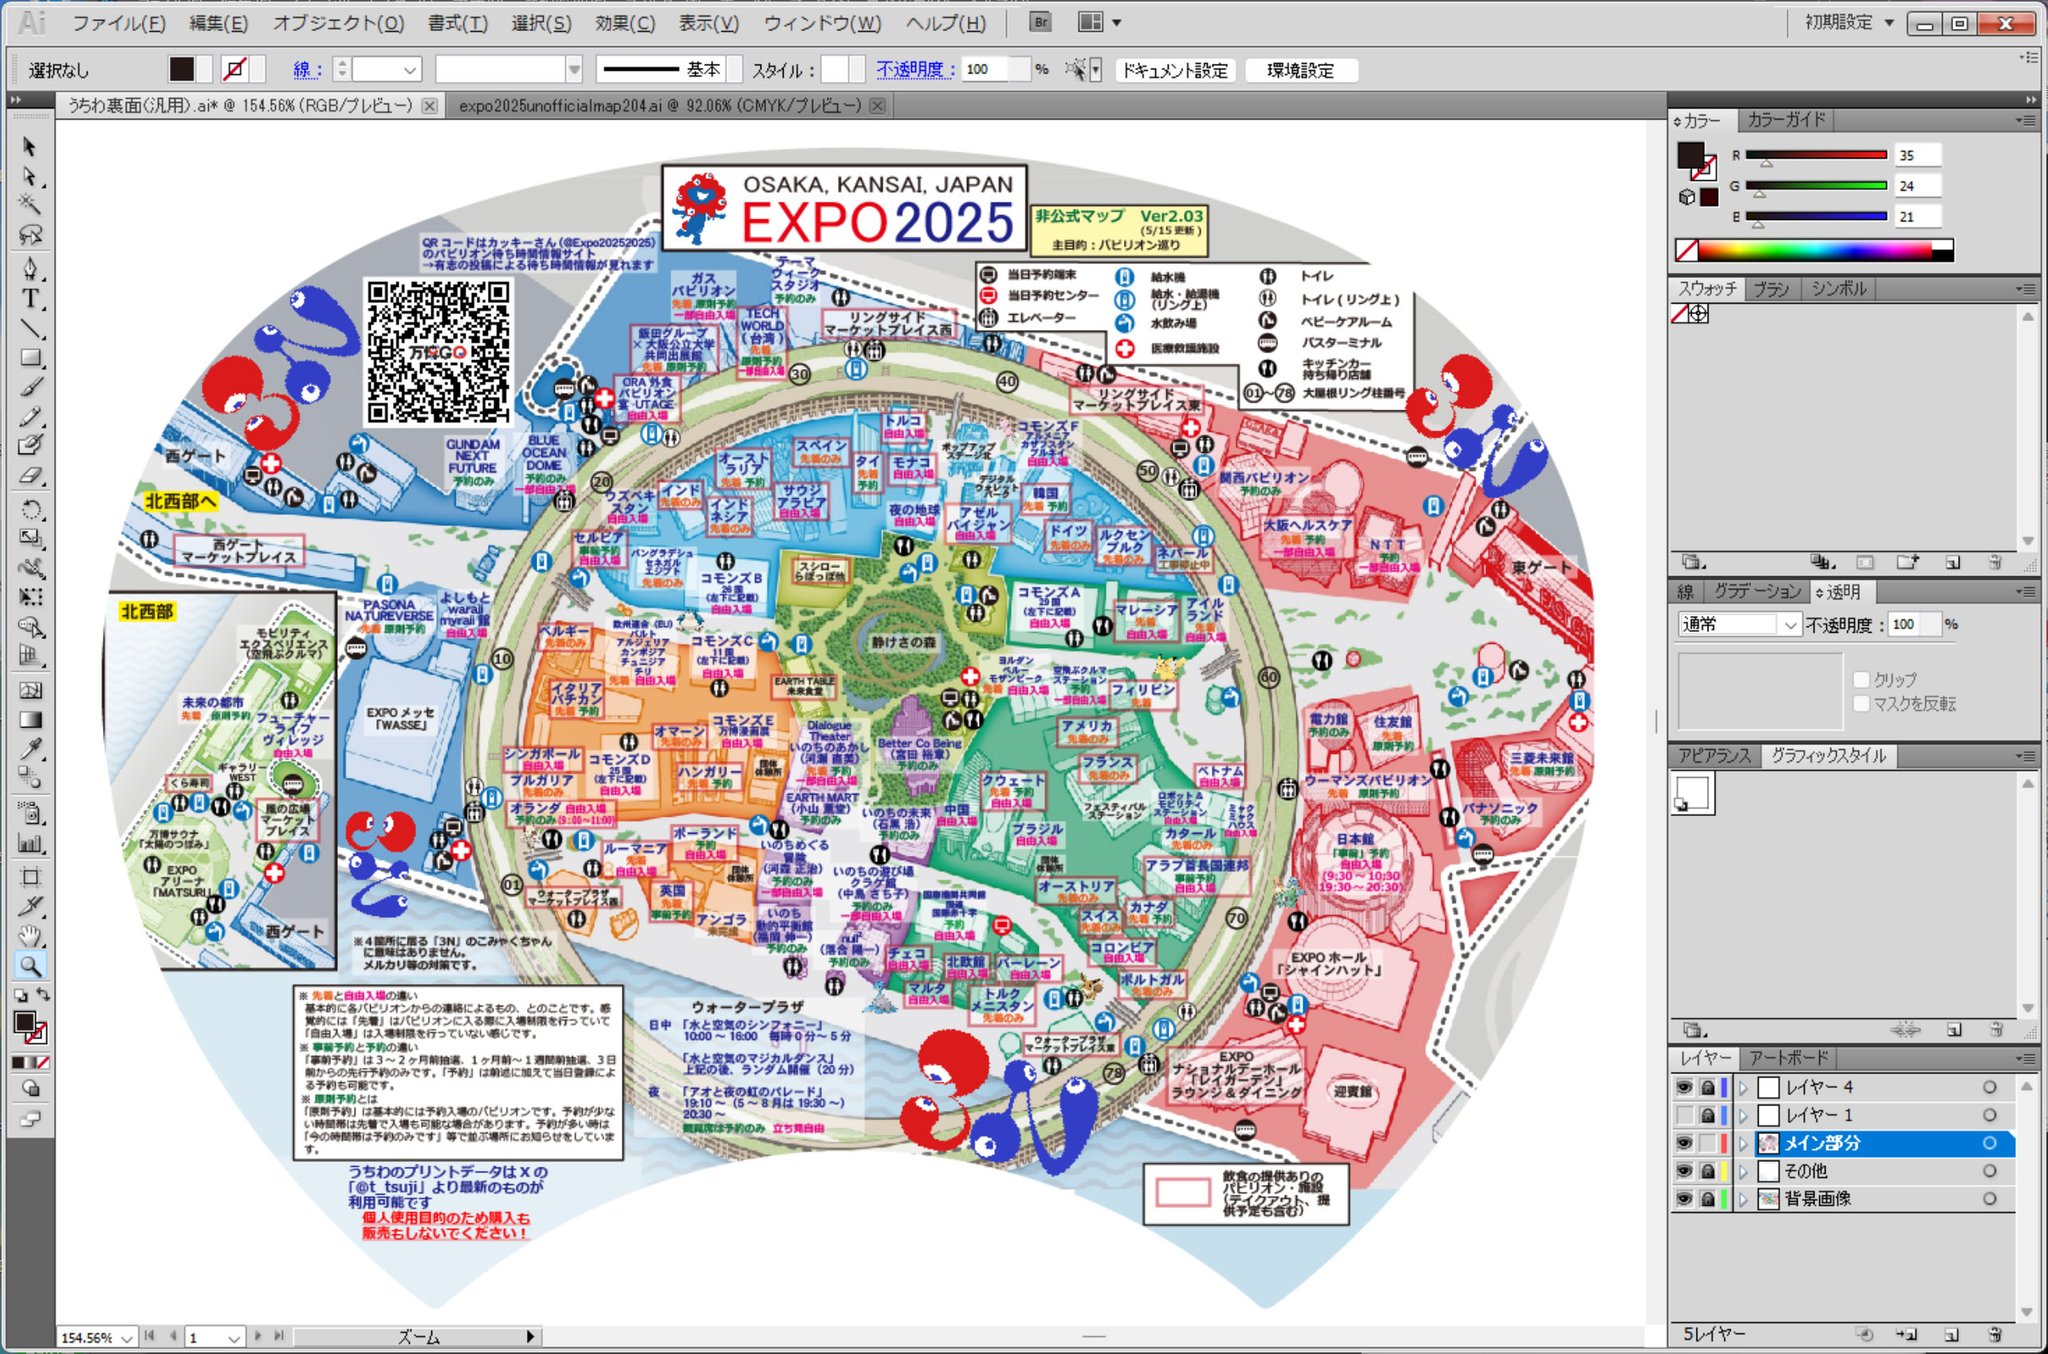Click create new sublayer icon in Layers panel
Screen dimensions: 2048x1354
(1906, 1334)
